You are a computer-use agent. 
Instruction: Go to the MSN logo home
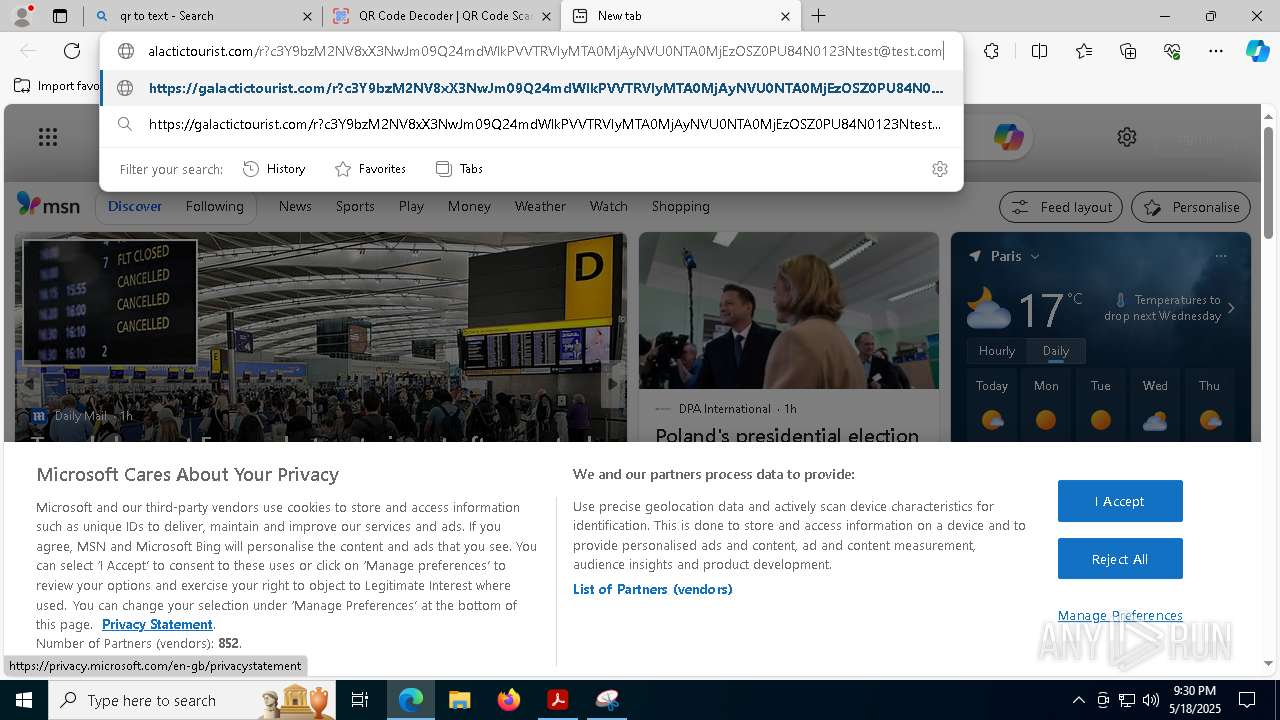[48, 205]
